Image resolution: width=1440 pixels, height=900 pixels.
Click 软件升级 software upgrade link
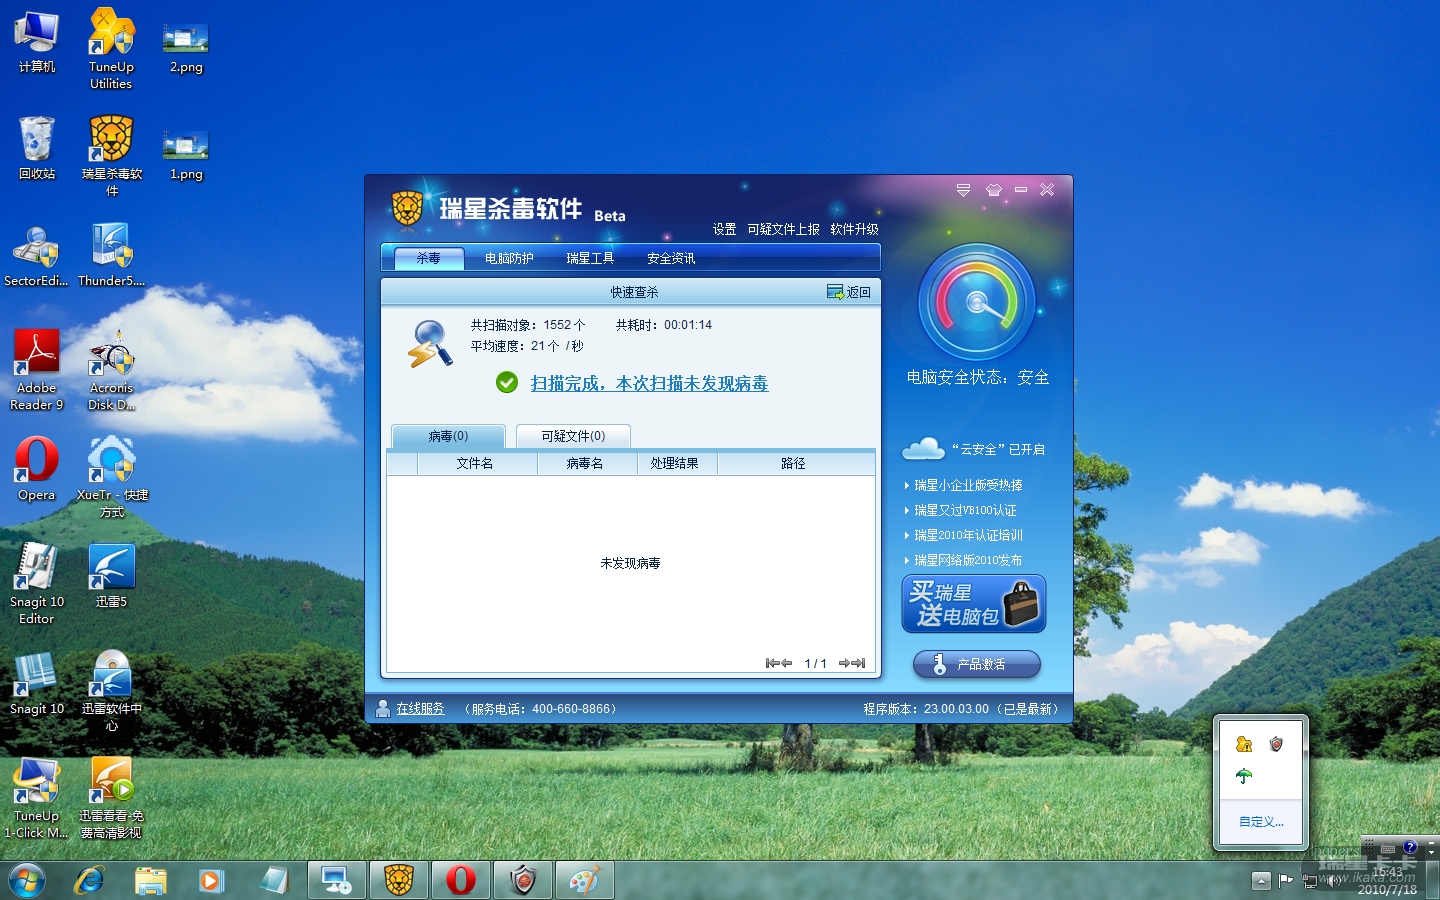[x=855, y=230]
